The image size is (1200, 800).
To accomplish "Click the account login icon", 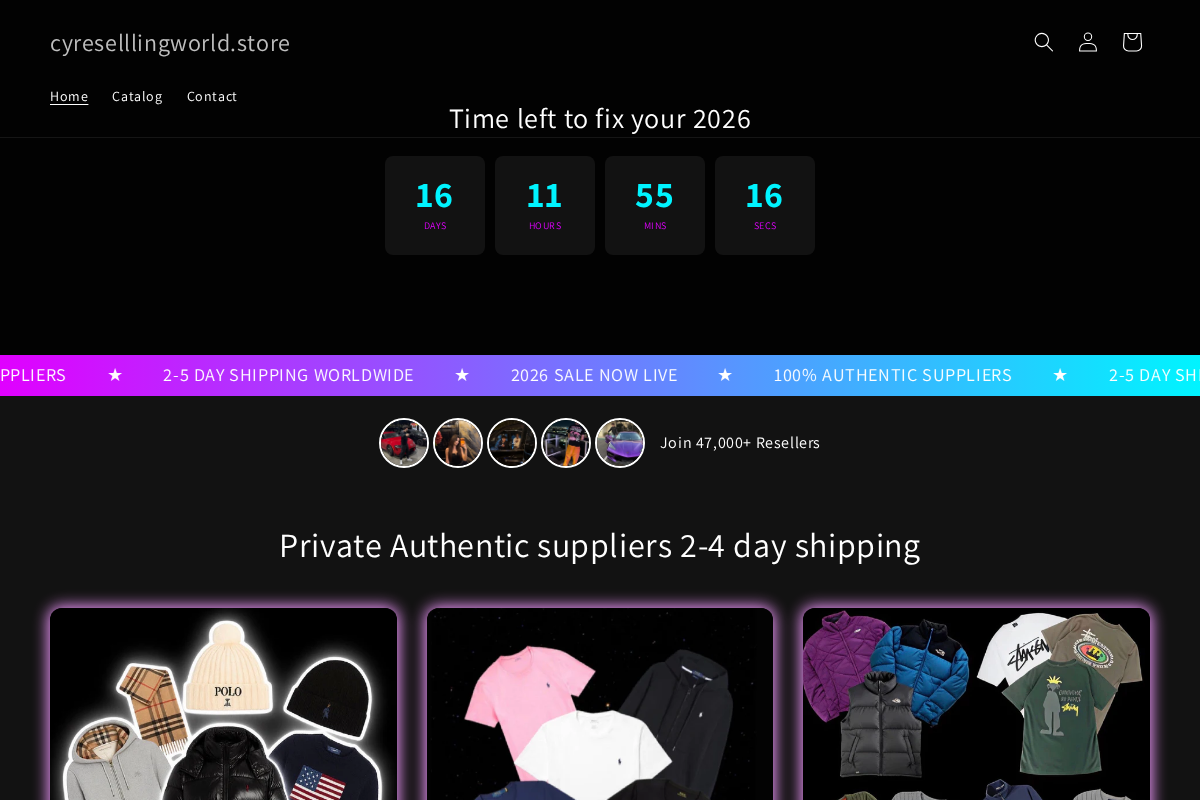I will tap(1087, 42).
